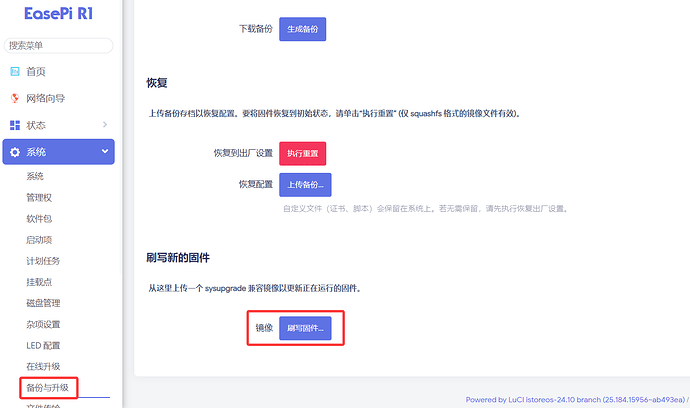Collapse the 系统 menu chevron
The width and height of the screenshot is (690, 408).
pos(105,152)
